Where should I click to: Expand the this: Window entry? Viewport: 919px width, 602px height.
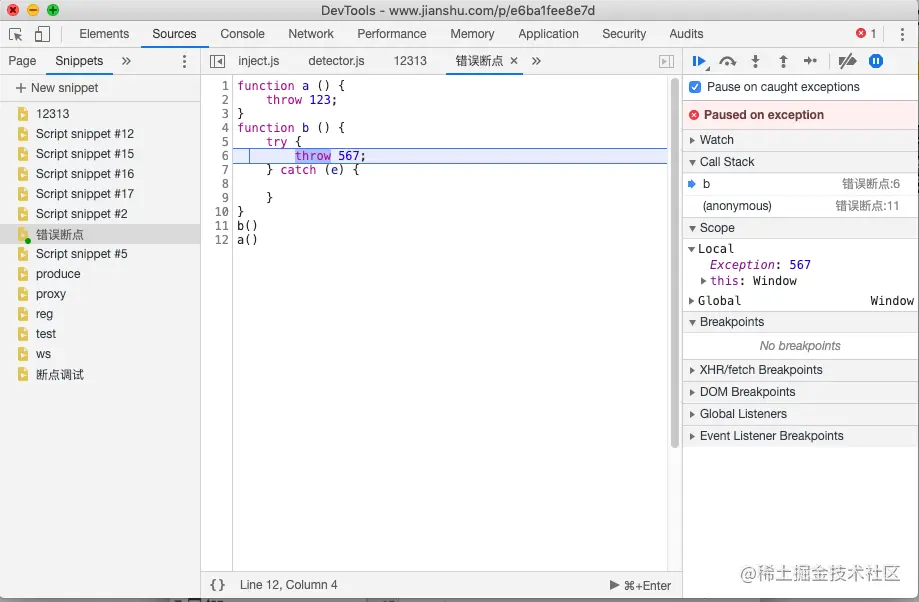pyautogui.click(x=703, y=281)
